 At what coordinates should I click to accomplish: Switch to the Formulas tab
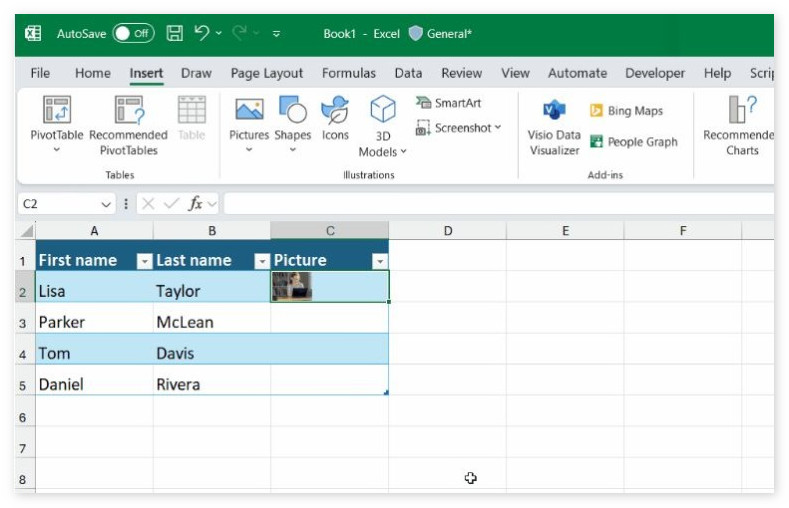(349, 73)
